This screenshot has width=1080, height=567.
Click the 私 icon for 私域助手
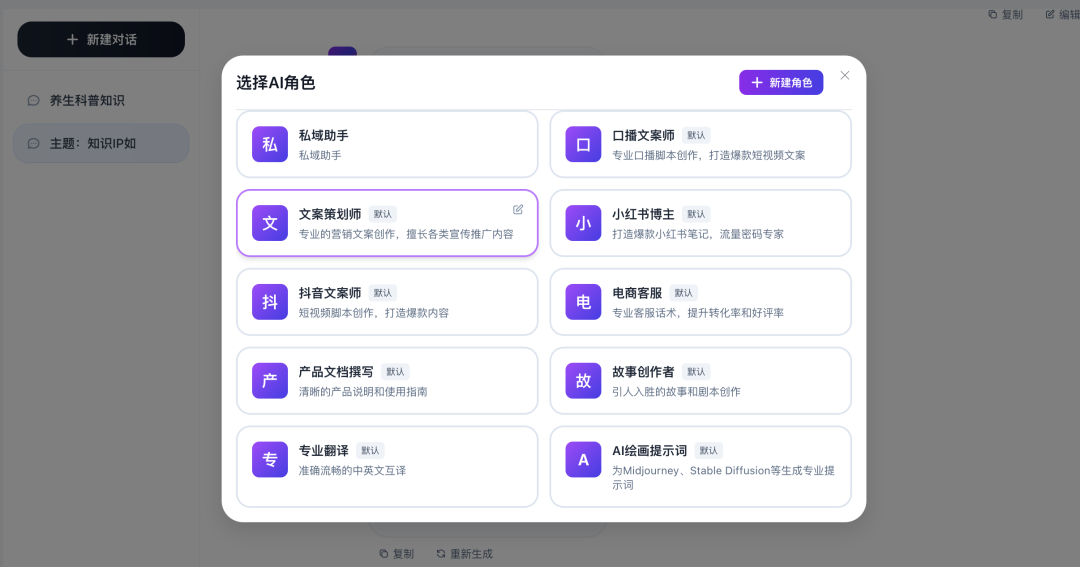click(x=269, y=144)
